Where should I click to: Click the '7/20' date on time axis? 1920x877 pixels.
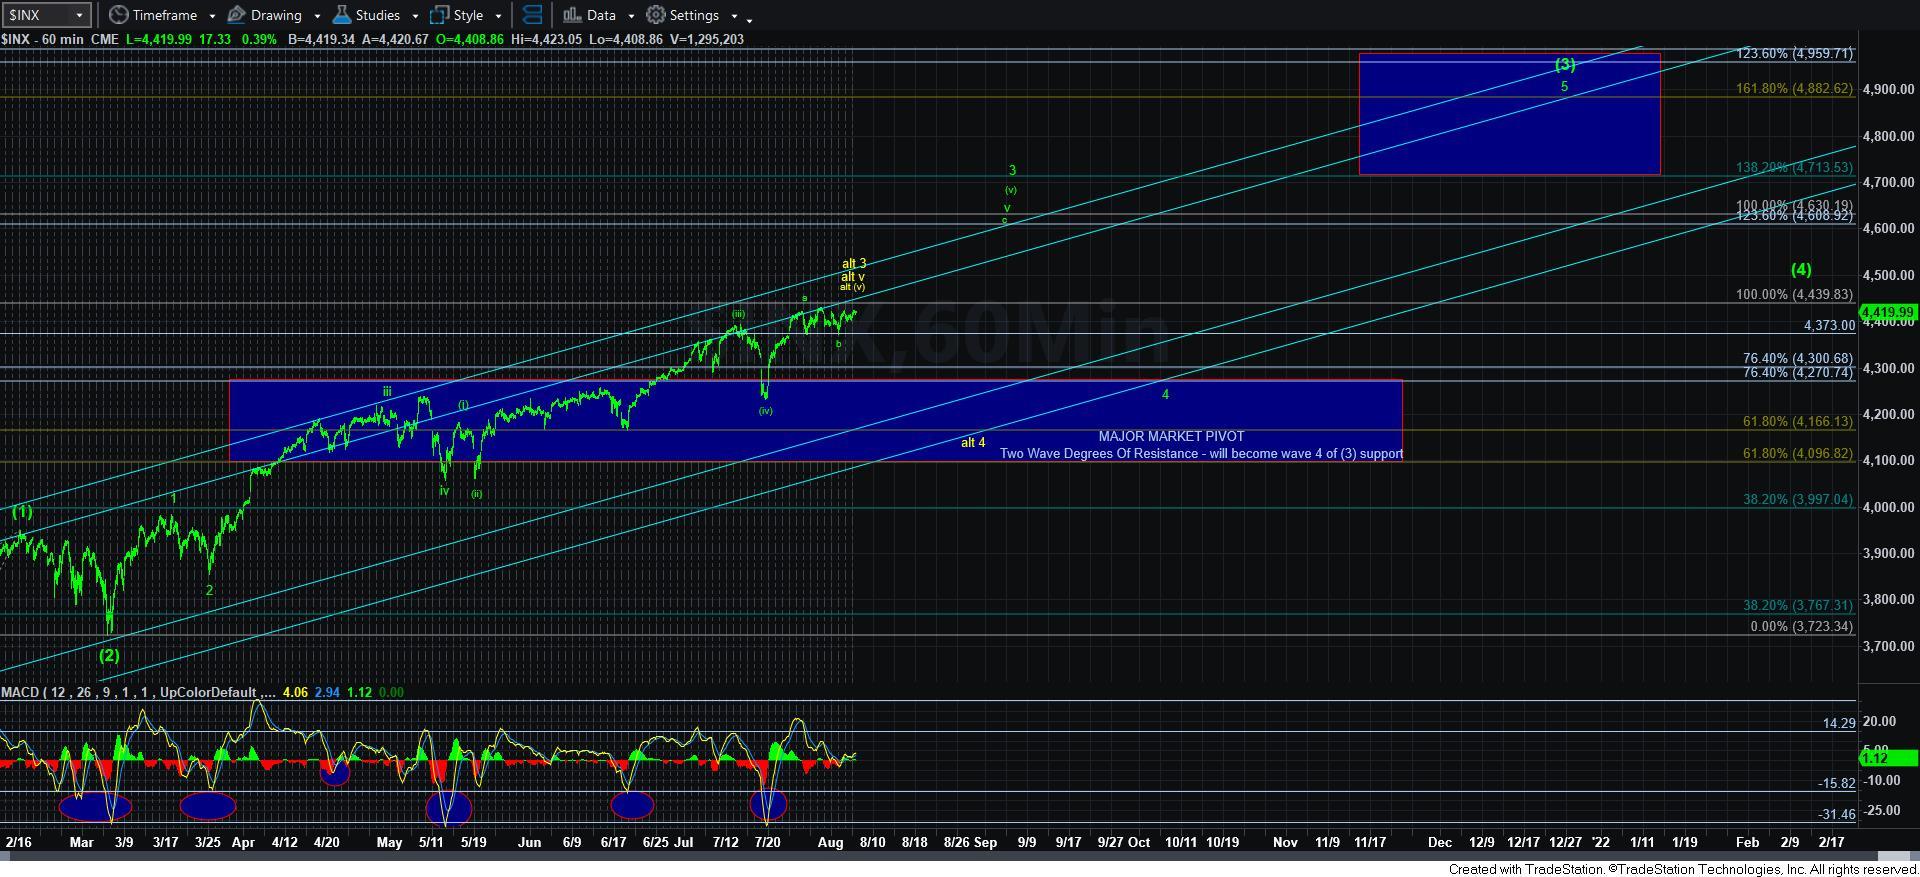766,842
